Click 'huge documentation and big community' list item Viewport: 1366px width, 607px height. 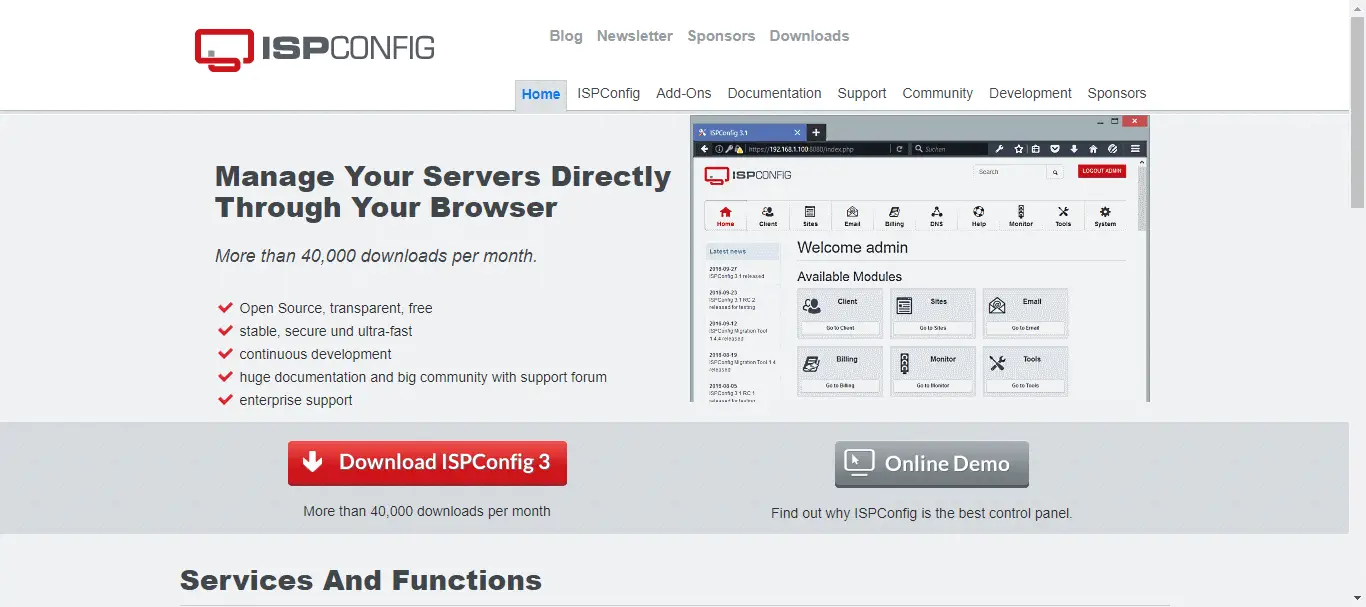(x=423, y=377)
